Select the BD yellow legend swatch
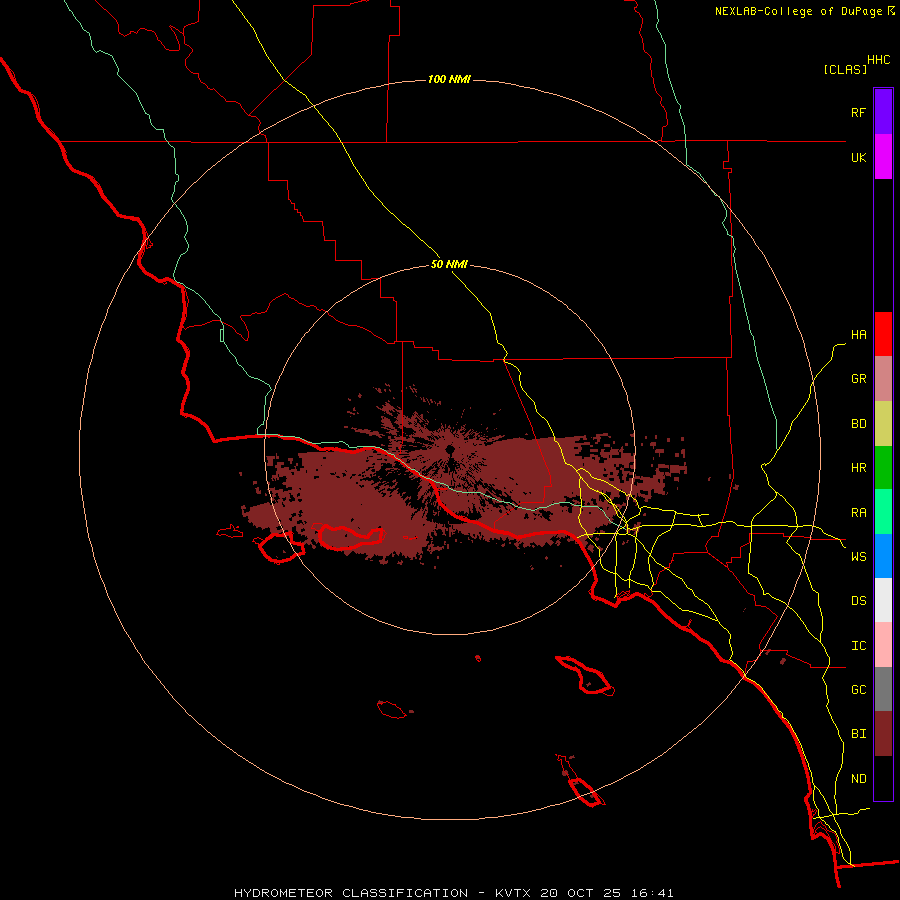The width and height of the screenshot is (900, 900). point(883,423)
